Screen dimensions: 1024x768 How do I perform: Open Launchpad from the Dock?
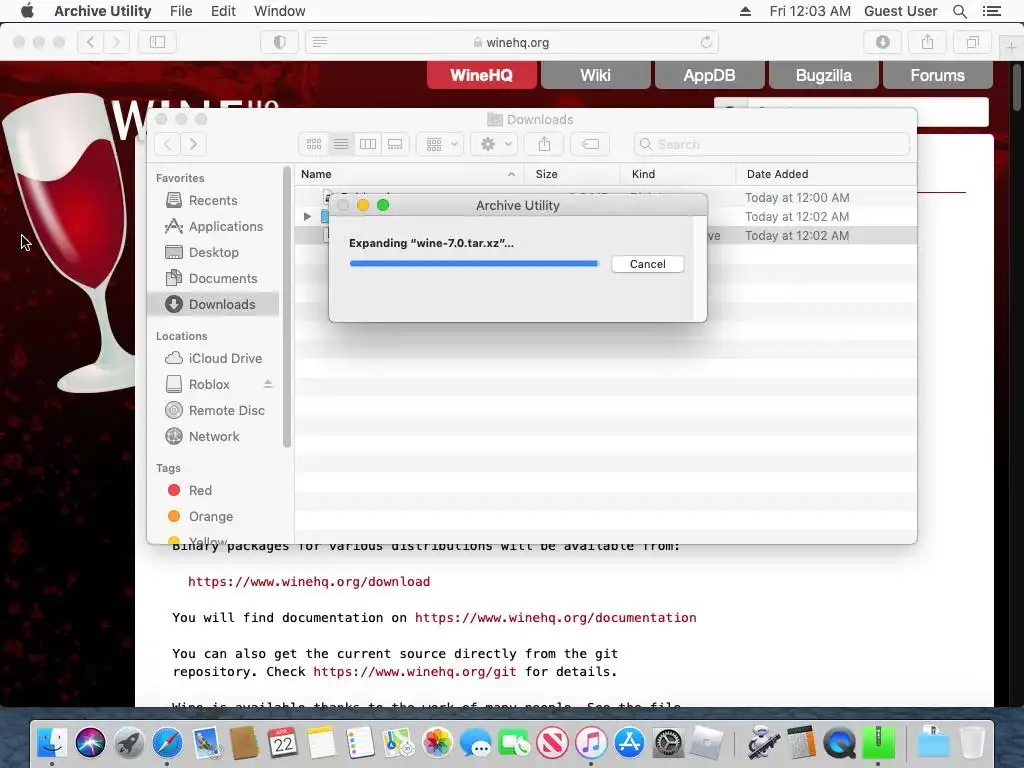[129, 743]
